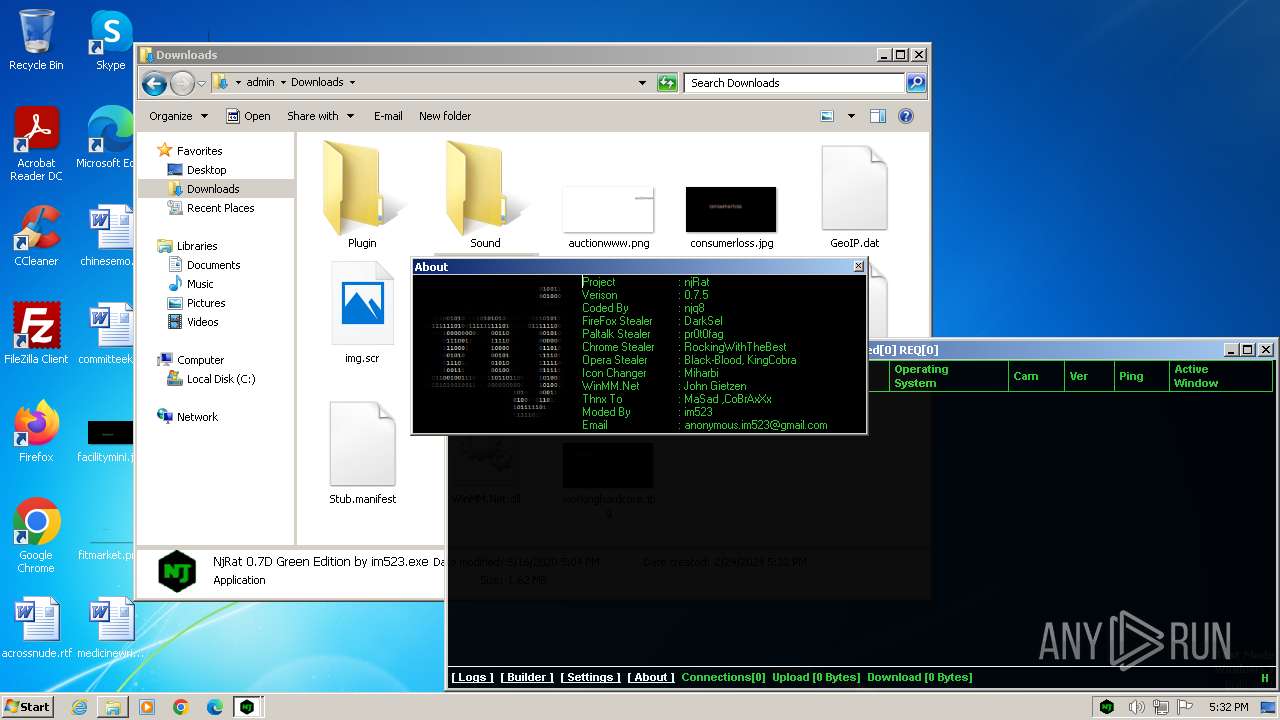Open Acrobat Reader DC shortcut

pos(36,144)
